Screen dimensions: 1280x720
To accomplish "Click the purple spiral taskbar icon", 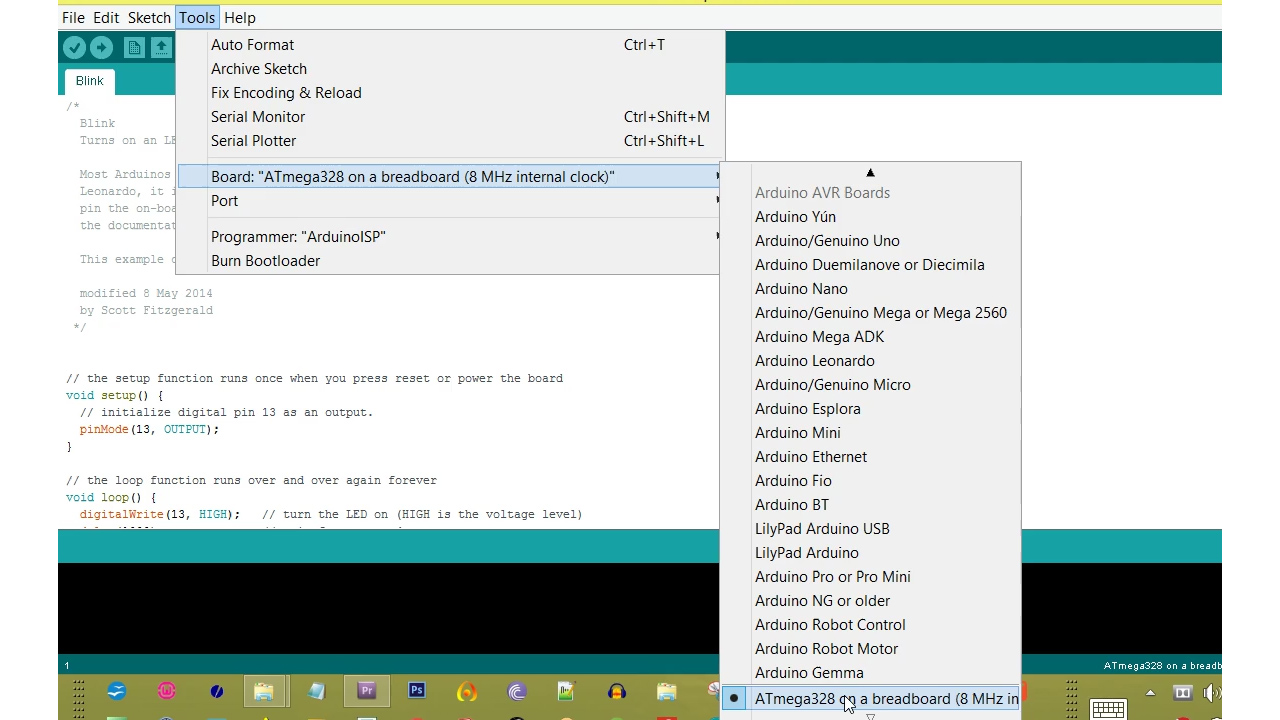I will coord(516,691).
